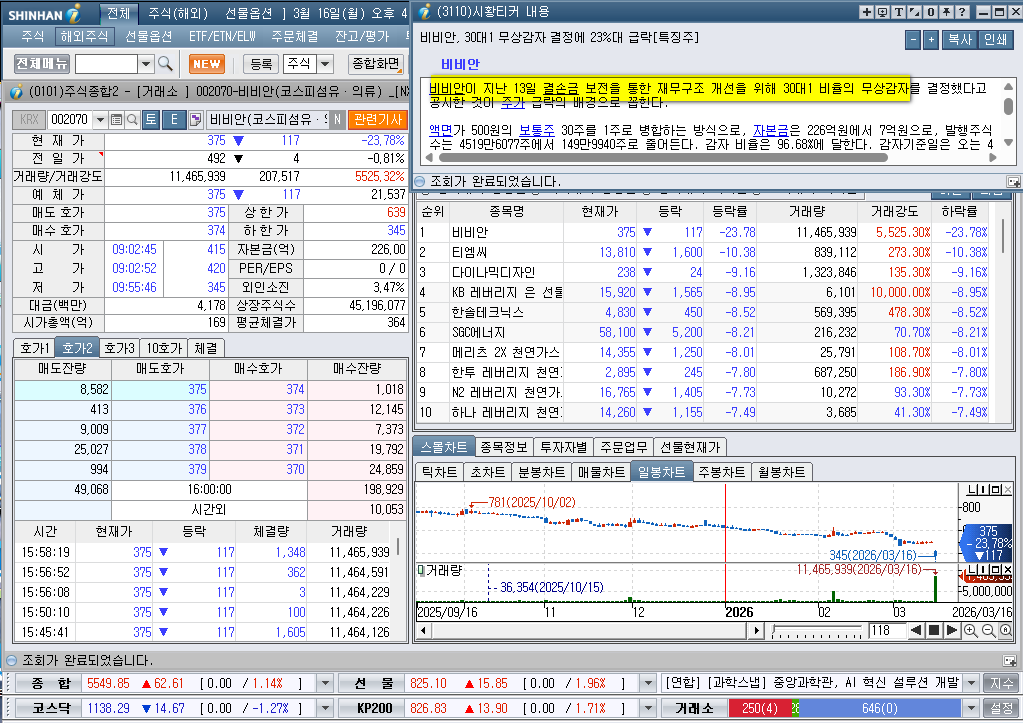Select 티엠씨 row in ranking table
1023x723 pixels.
click(x=704, y=253)
